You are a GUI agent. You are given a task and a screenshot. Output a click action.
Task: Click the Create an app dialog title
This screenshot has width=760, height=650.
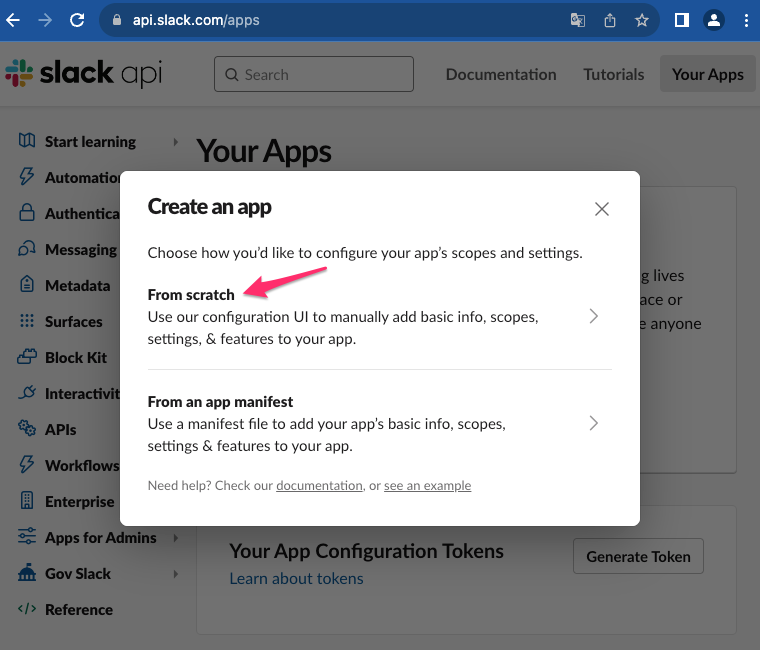point(209,206)
